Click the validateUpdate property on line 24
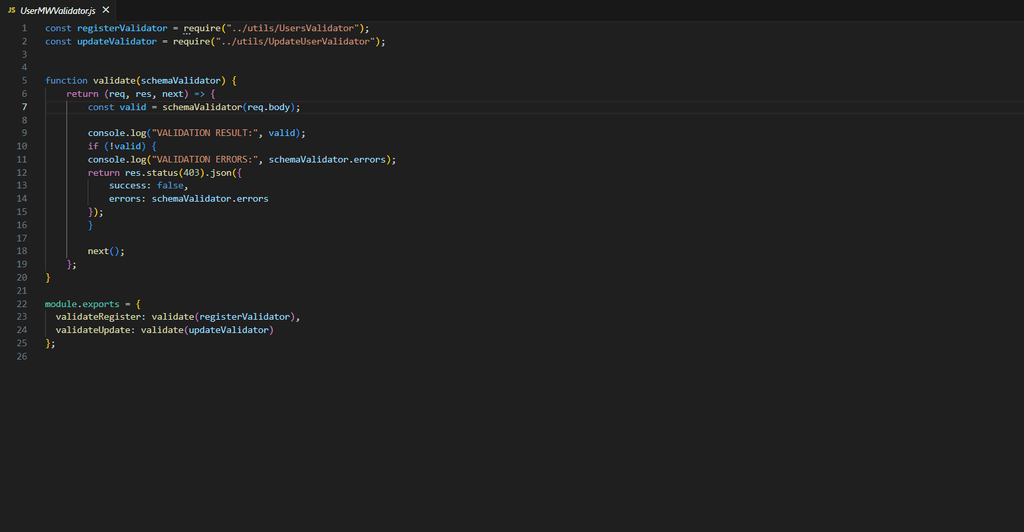This screenshot has width=1024, height=532. coord(94,329)
